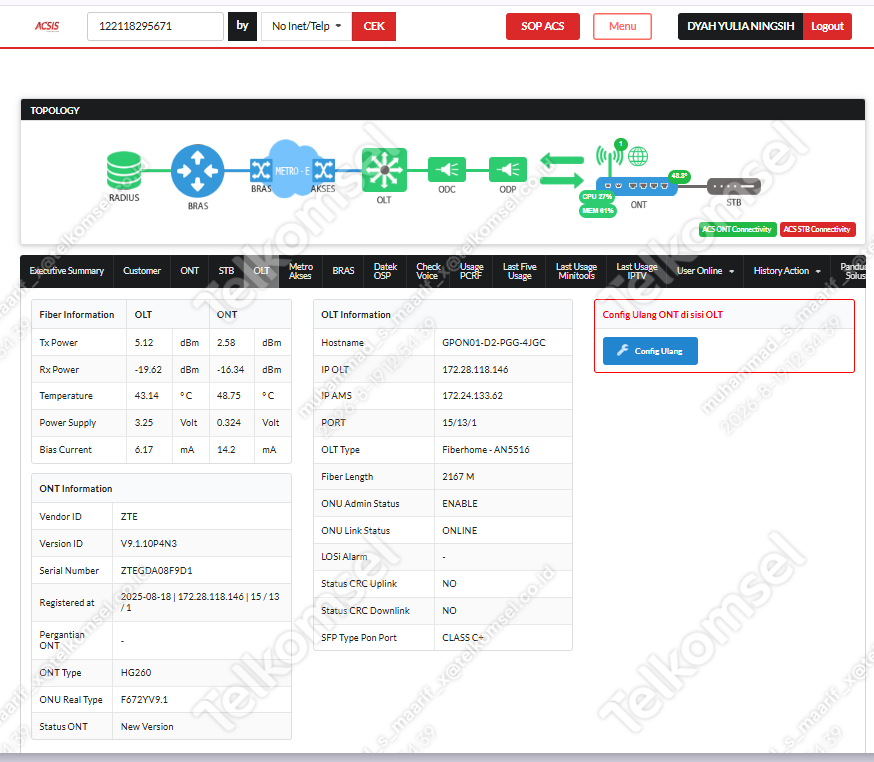Click version ID V9.1.10P4N3

tap(148, 543)
